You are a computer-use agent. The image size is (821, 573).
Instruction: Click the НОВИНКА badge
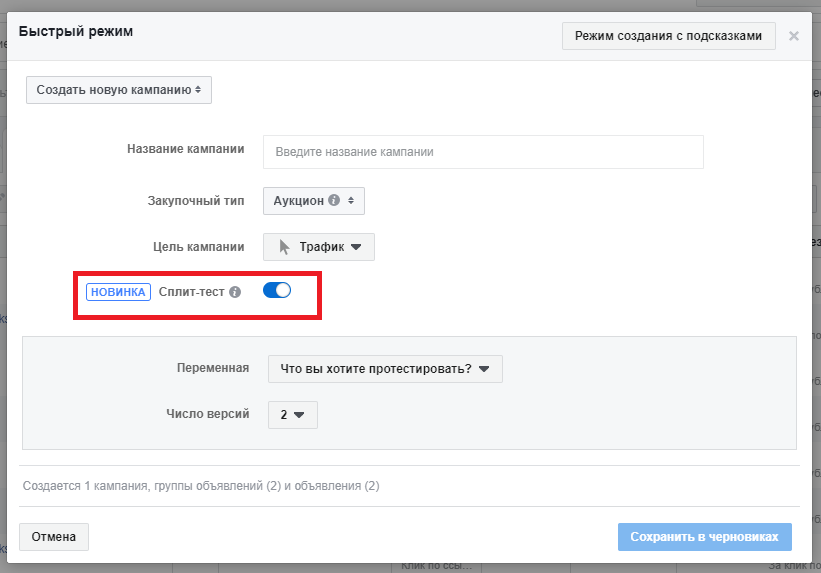tap(118, 292)
